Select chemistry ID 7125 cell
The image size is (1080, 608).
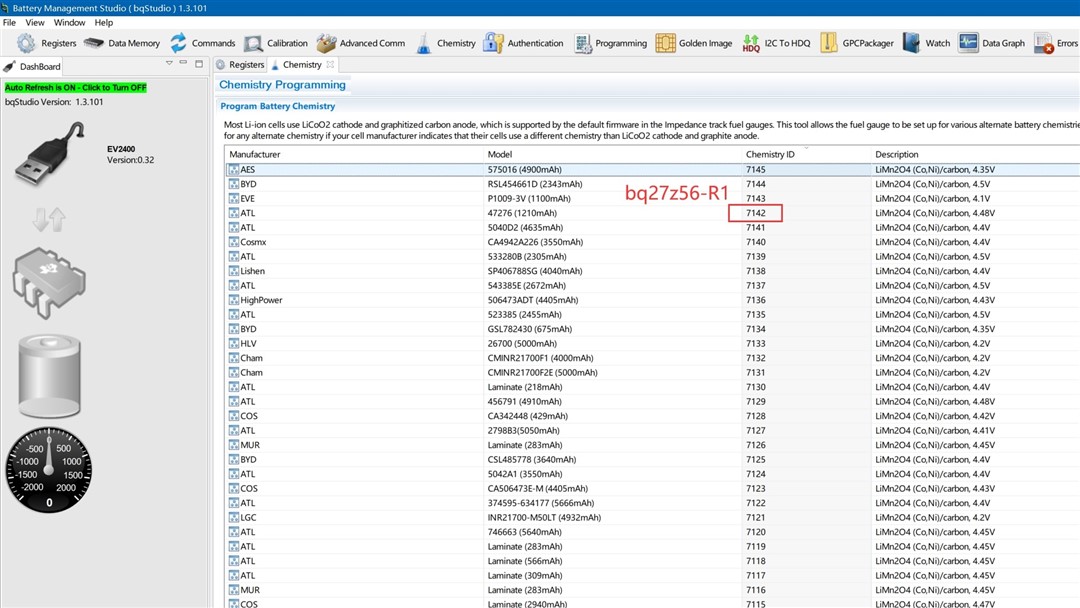click(756, 459)
